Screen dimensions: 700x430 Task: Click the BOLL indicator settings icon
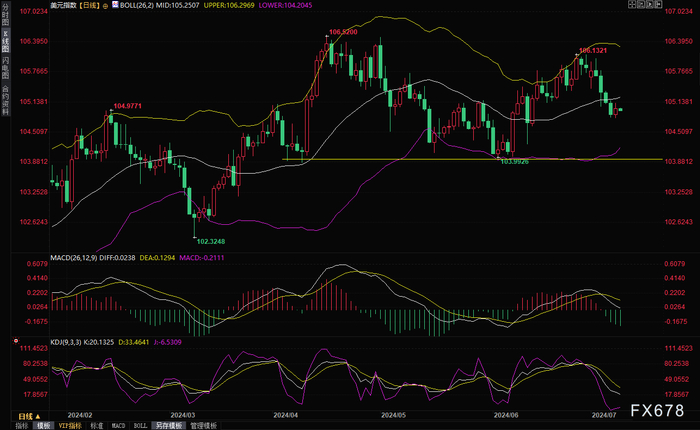coord(115,5)
